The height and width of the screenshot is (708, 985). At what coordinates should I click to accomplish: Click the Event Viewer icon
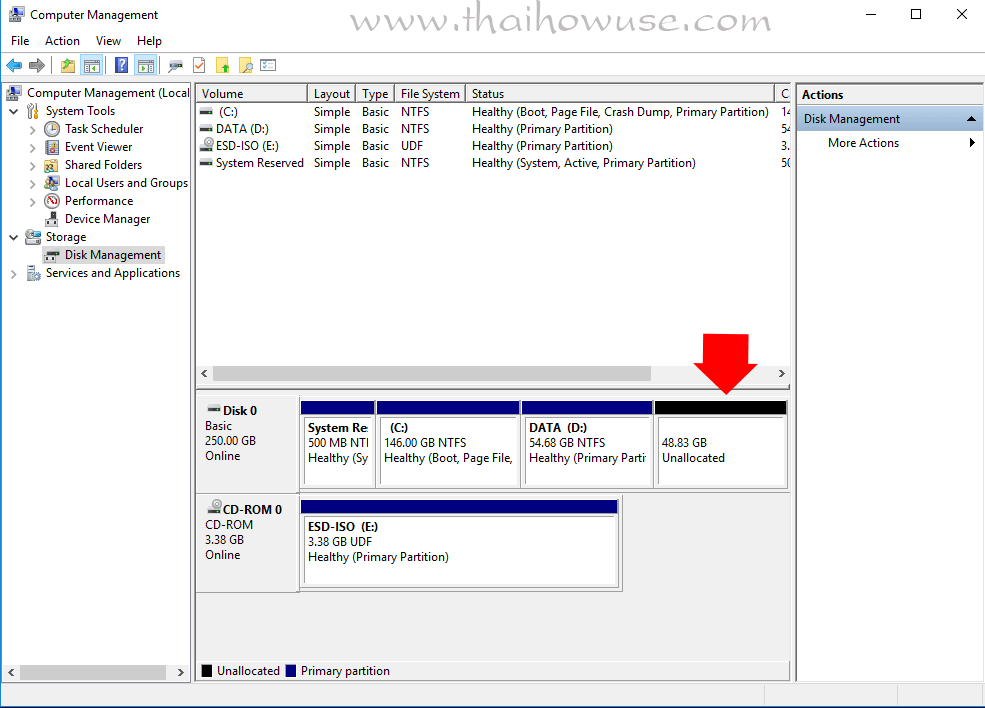[52, 147]
